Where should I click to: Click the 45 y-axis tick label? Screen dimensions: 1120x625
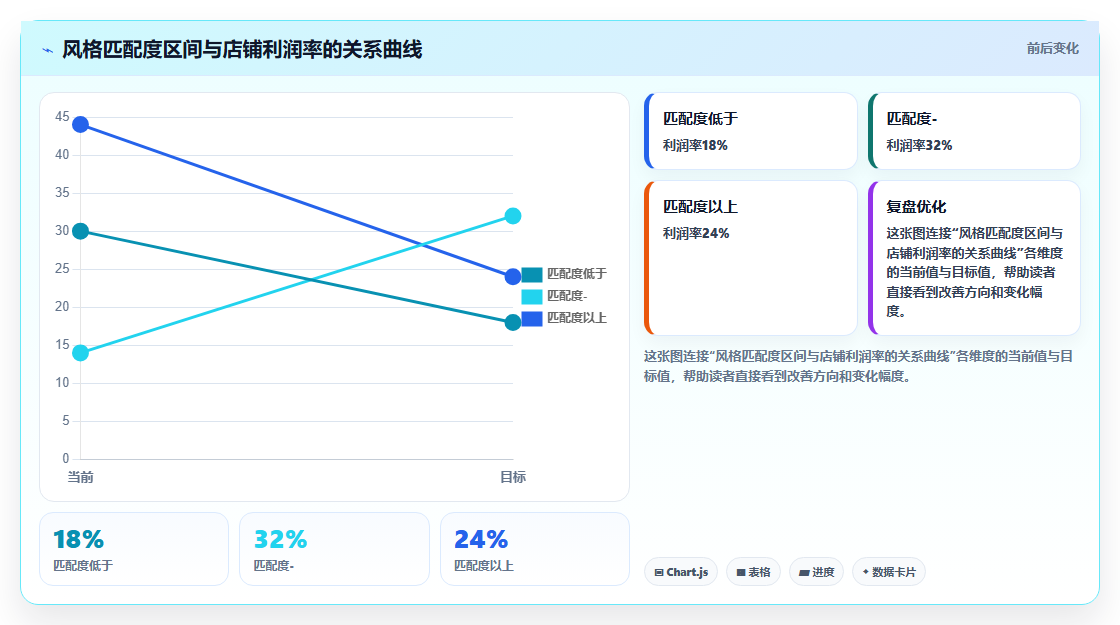coord(62,116)
